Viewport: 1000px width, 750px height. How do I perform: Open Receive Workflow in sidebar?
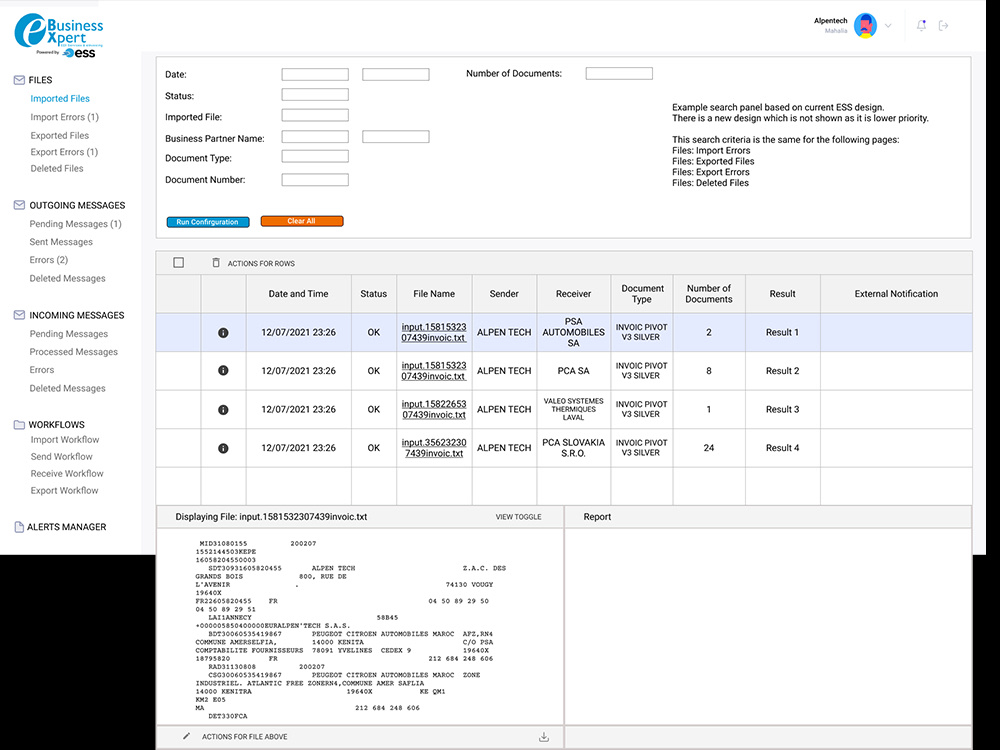(66, 473)
